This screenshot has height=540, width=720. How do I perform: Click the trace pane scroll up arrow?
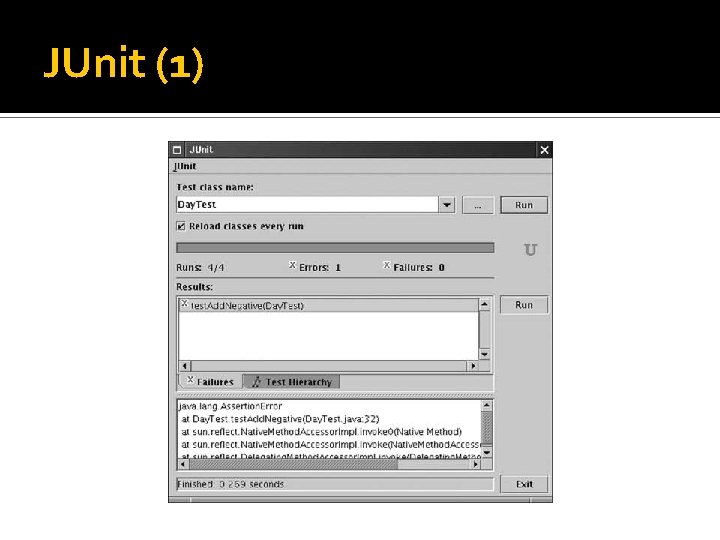coord(487,405)
